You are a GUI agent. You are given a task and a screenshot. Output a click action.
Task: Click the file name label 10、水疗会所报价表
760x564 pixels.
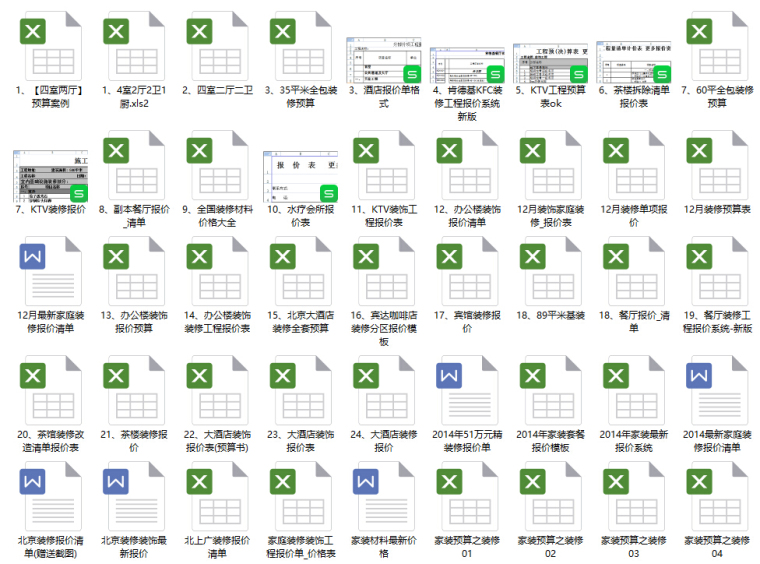tap(301, 216)
